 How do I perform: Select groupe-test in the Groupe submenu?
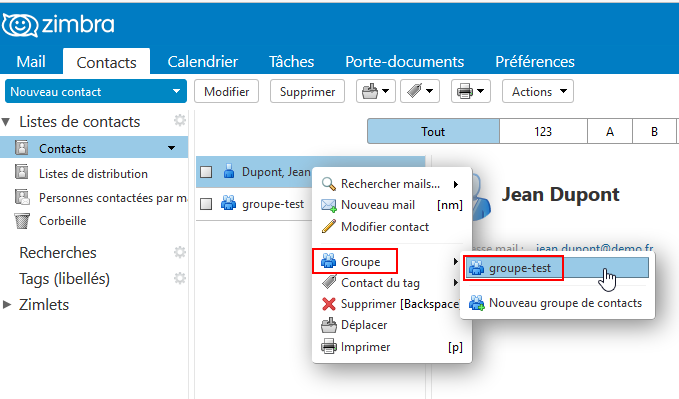tap(557, 268)
